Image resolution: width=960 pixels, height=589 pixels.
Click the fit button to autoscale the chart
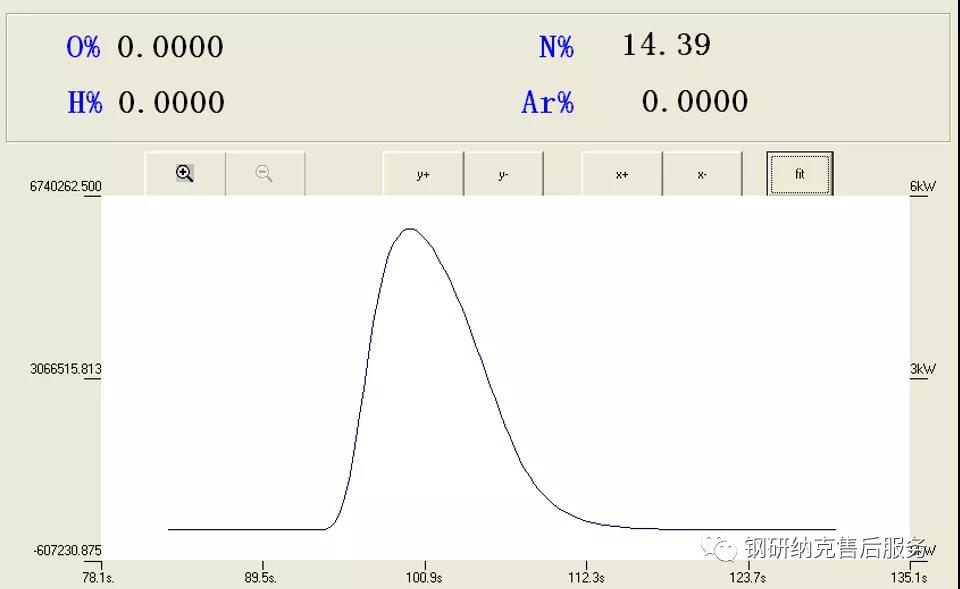click(799, 174)
